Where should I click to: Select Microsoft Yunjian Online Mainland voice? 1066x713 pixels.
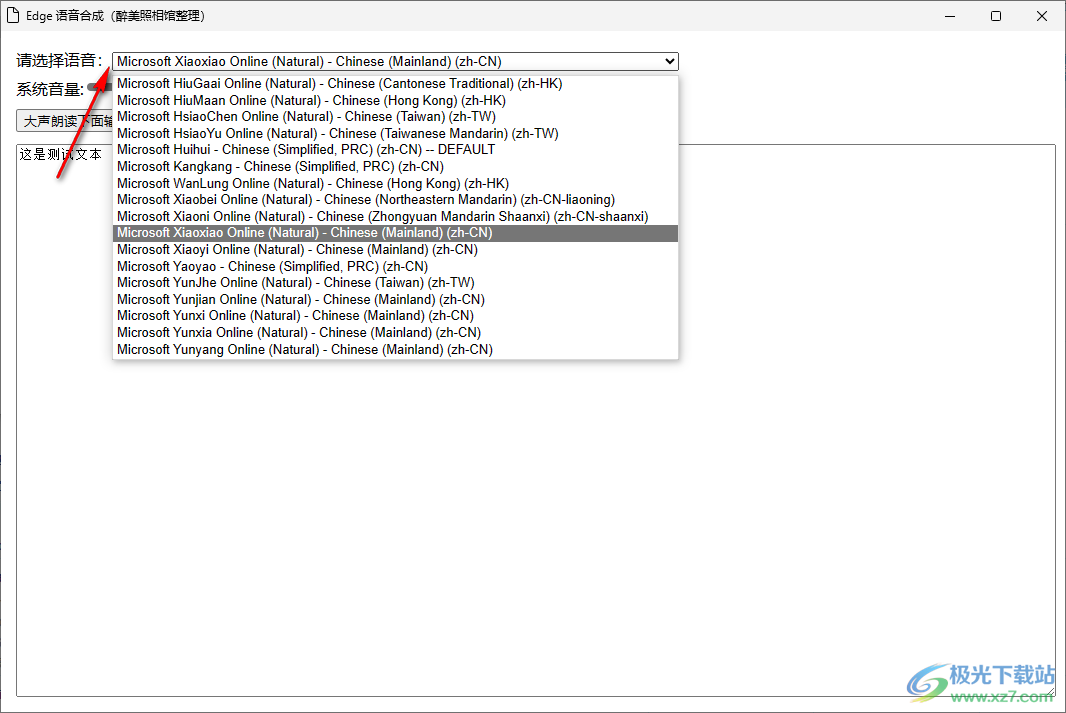[395, 300]
